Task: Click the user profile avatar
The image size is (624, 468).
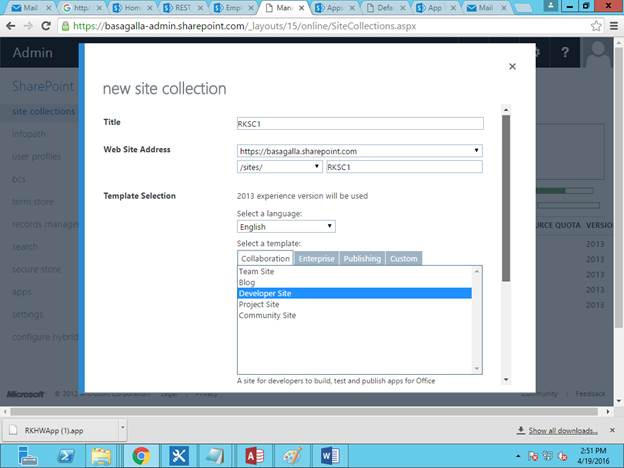Action: 598,53
